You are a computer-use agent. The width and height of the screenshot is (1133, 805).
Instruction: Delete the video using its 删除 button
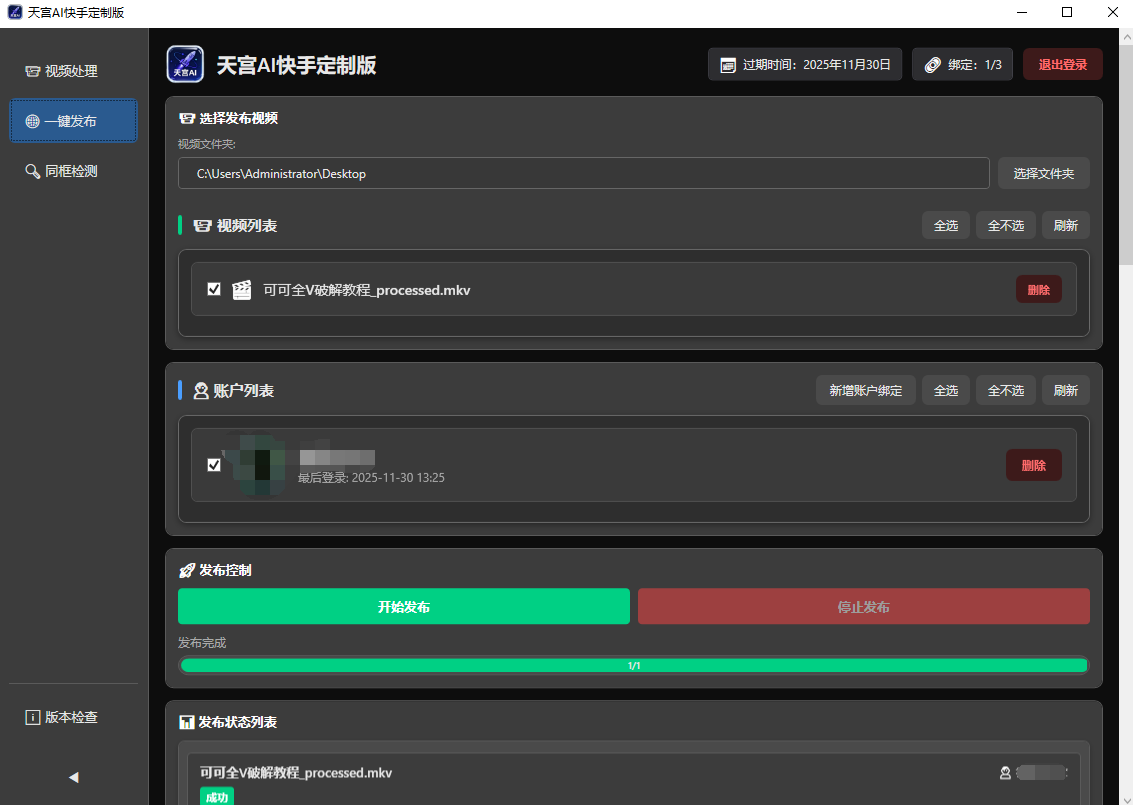click(x=1038, y=290)
